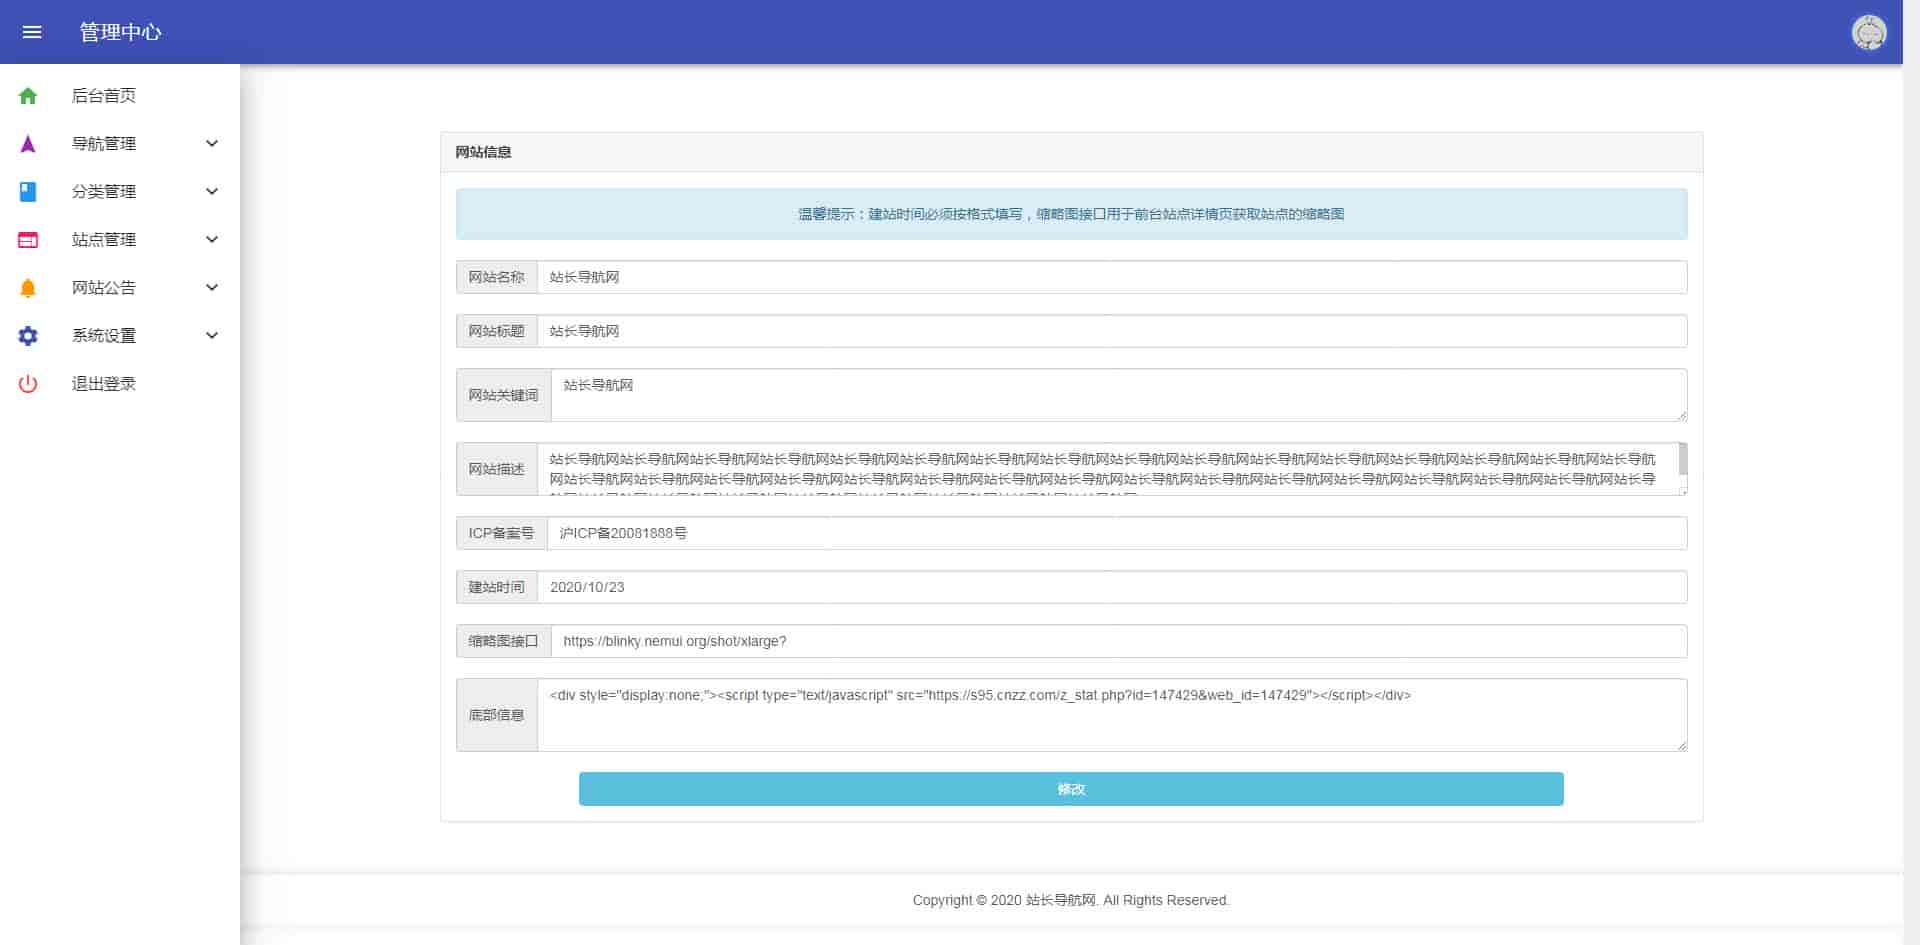This screenshot has width=1920, height=945.
Task: Open the user avatar in the header
Action: [1868, 32]
